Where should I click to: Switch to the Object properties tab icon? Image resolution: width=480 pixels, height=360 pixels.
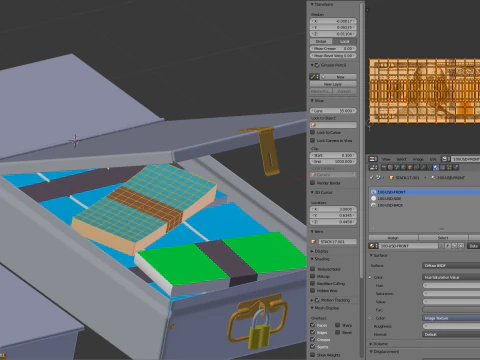[x=410, y=167]
